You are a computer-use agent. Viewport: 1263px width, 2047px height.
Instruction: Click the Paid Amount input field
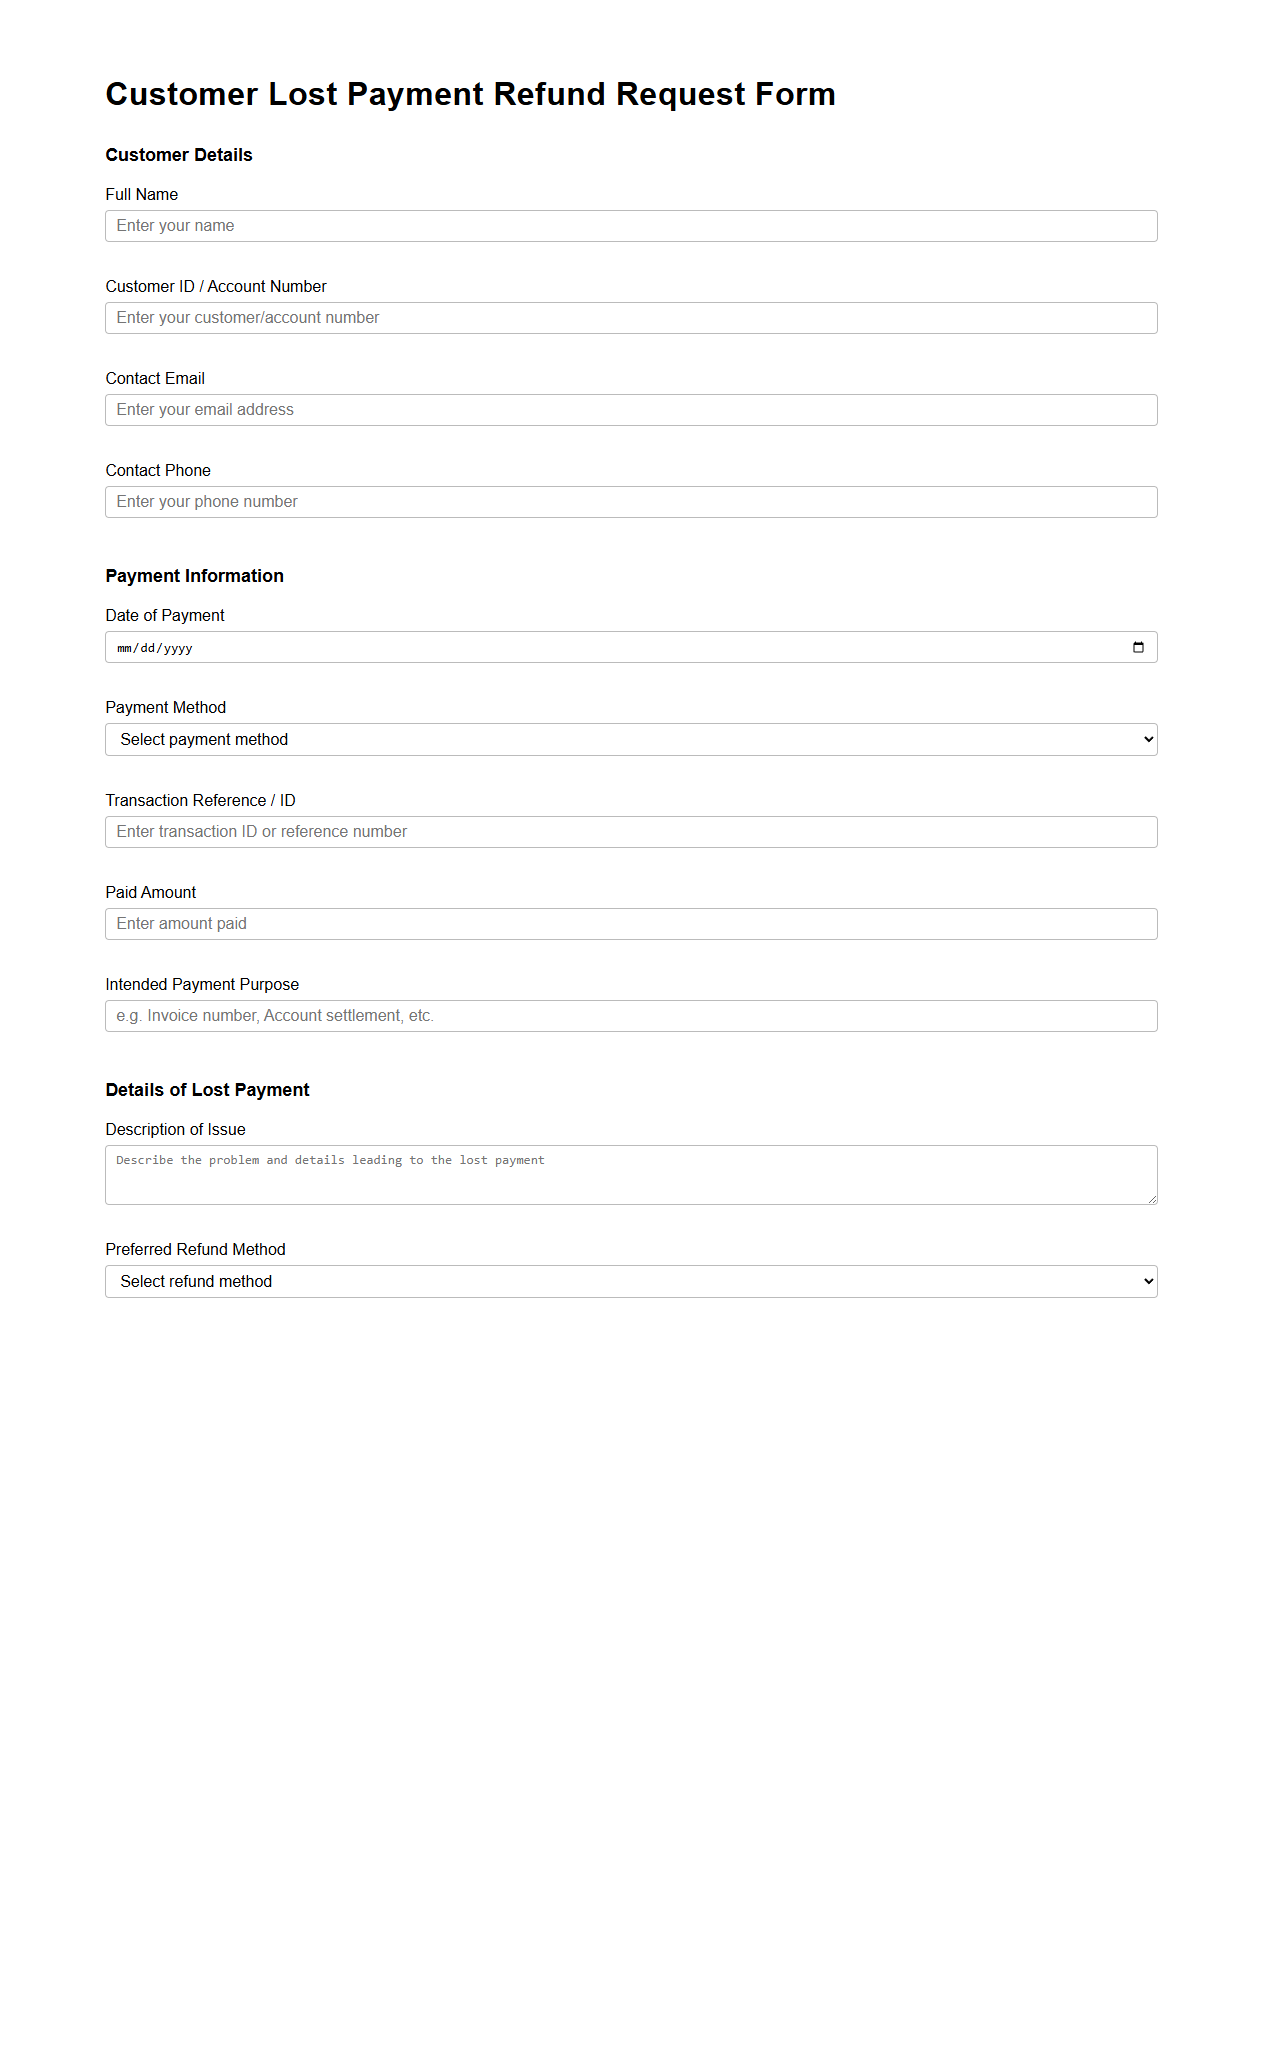click(x=631, y=924)
